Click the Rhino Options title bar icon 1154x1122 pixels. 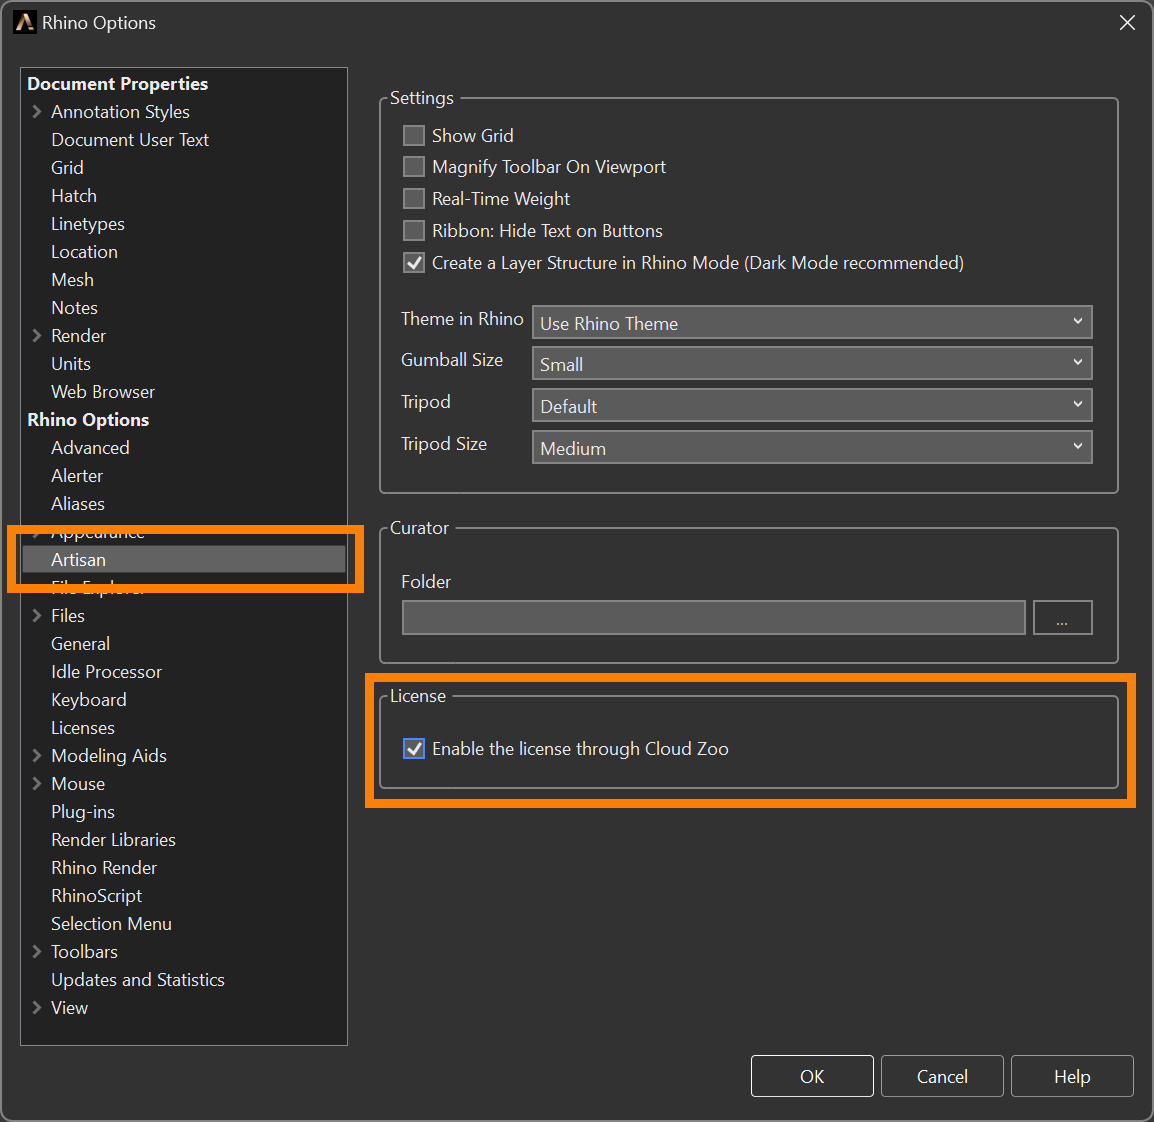24,22
